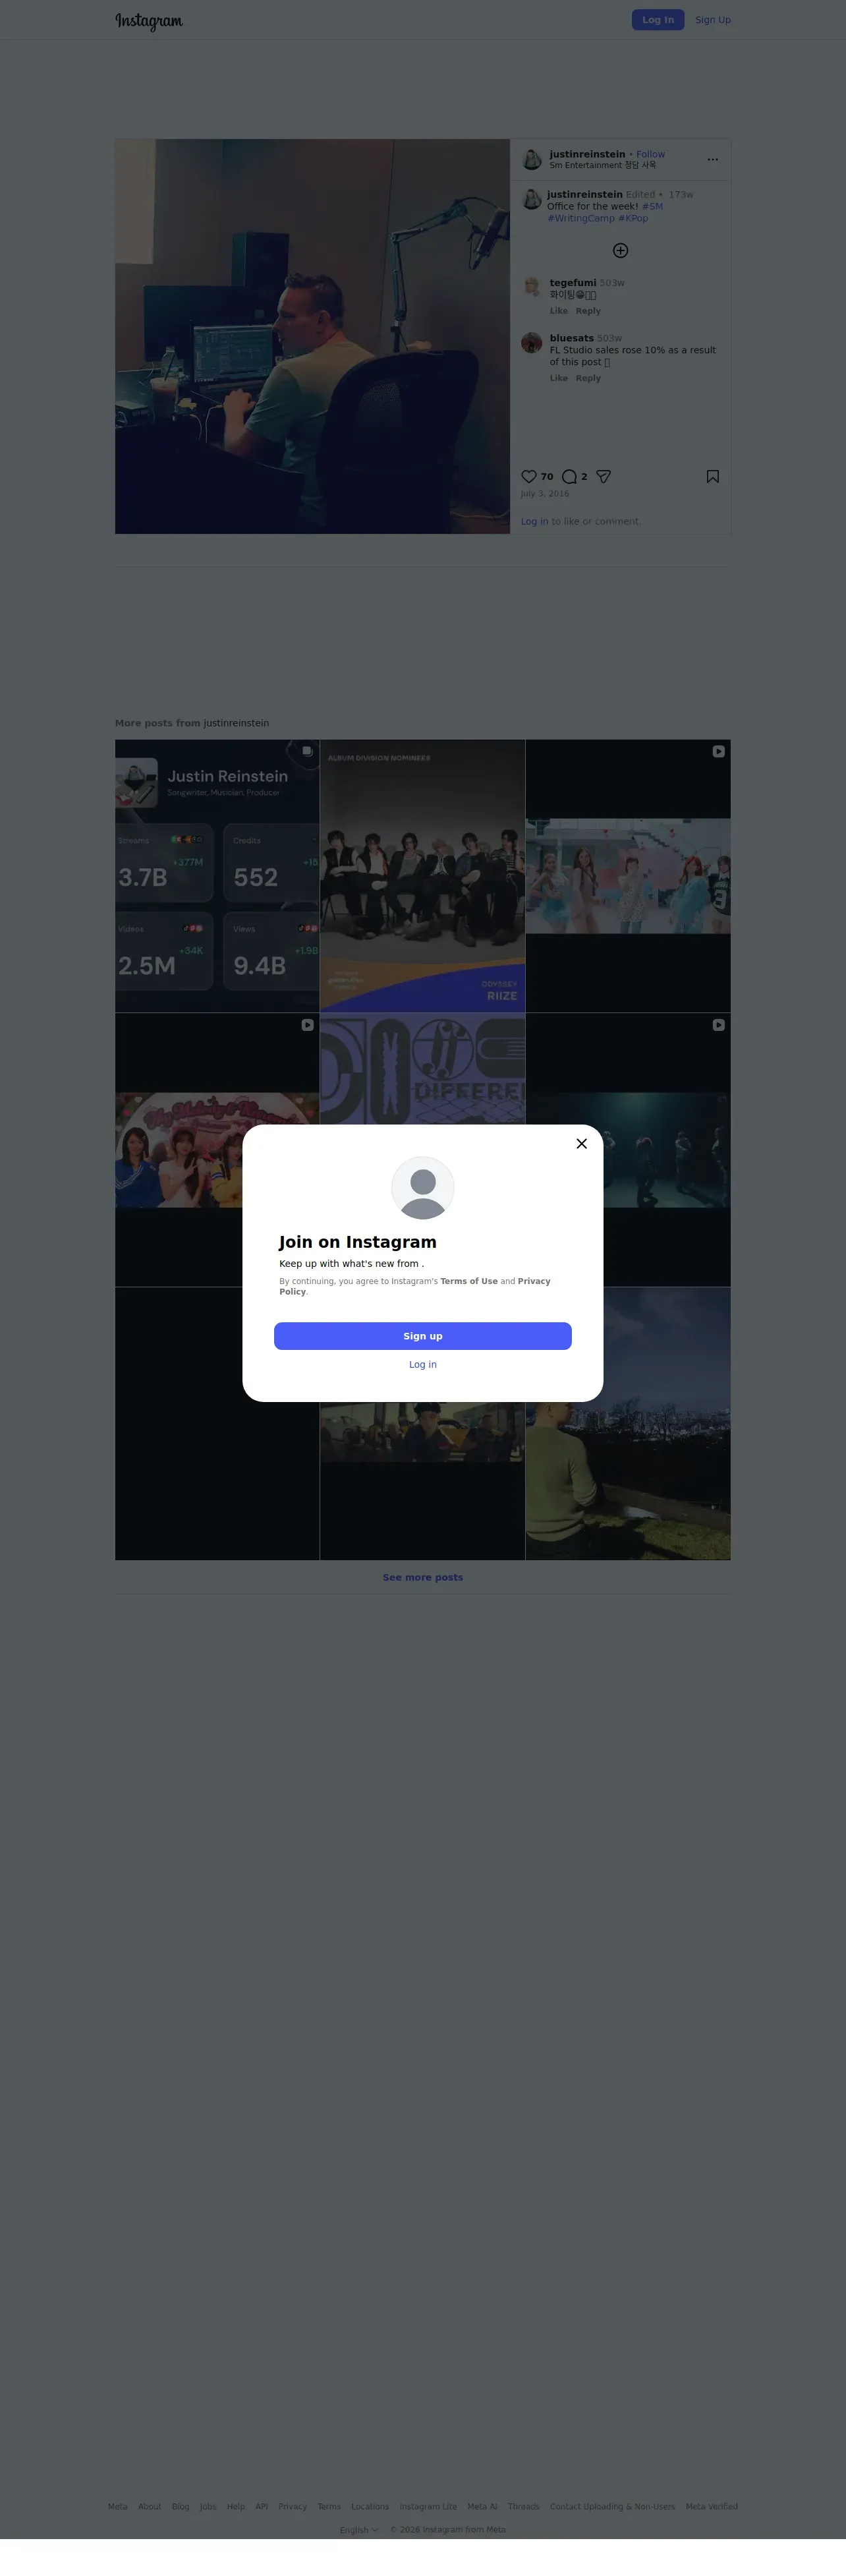Click the 70 likes count
This screenshot has height=2576, width=846.
(547, 476)
